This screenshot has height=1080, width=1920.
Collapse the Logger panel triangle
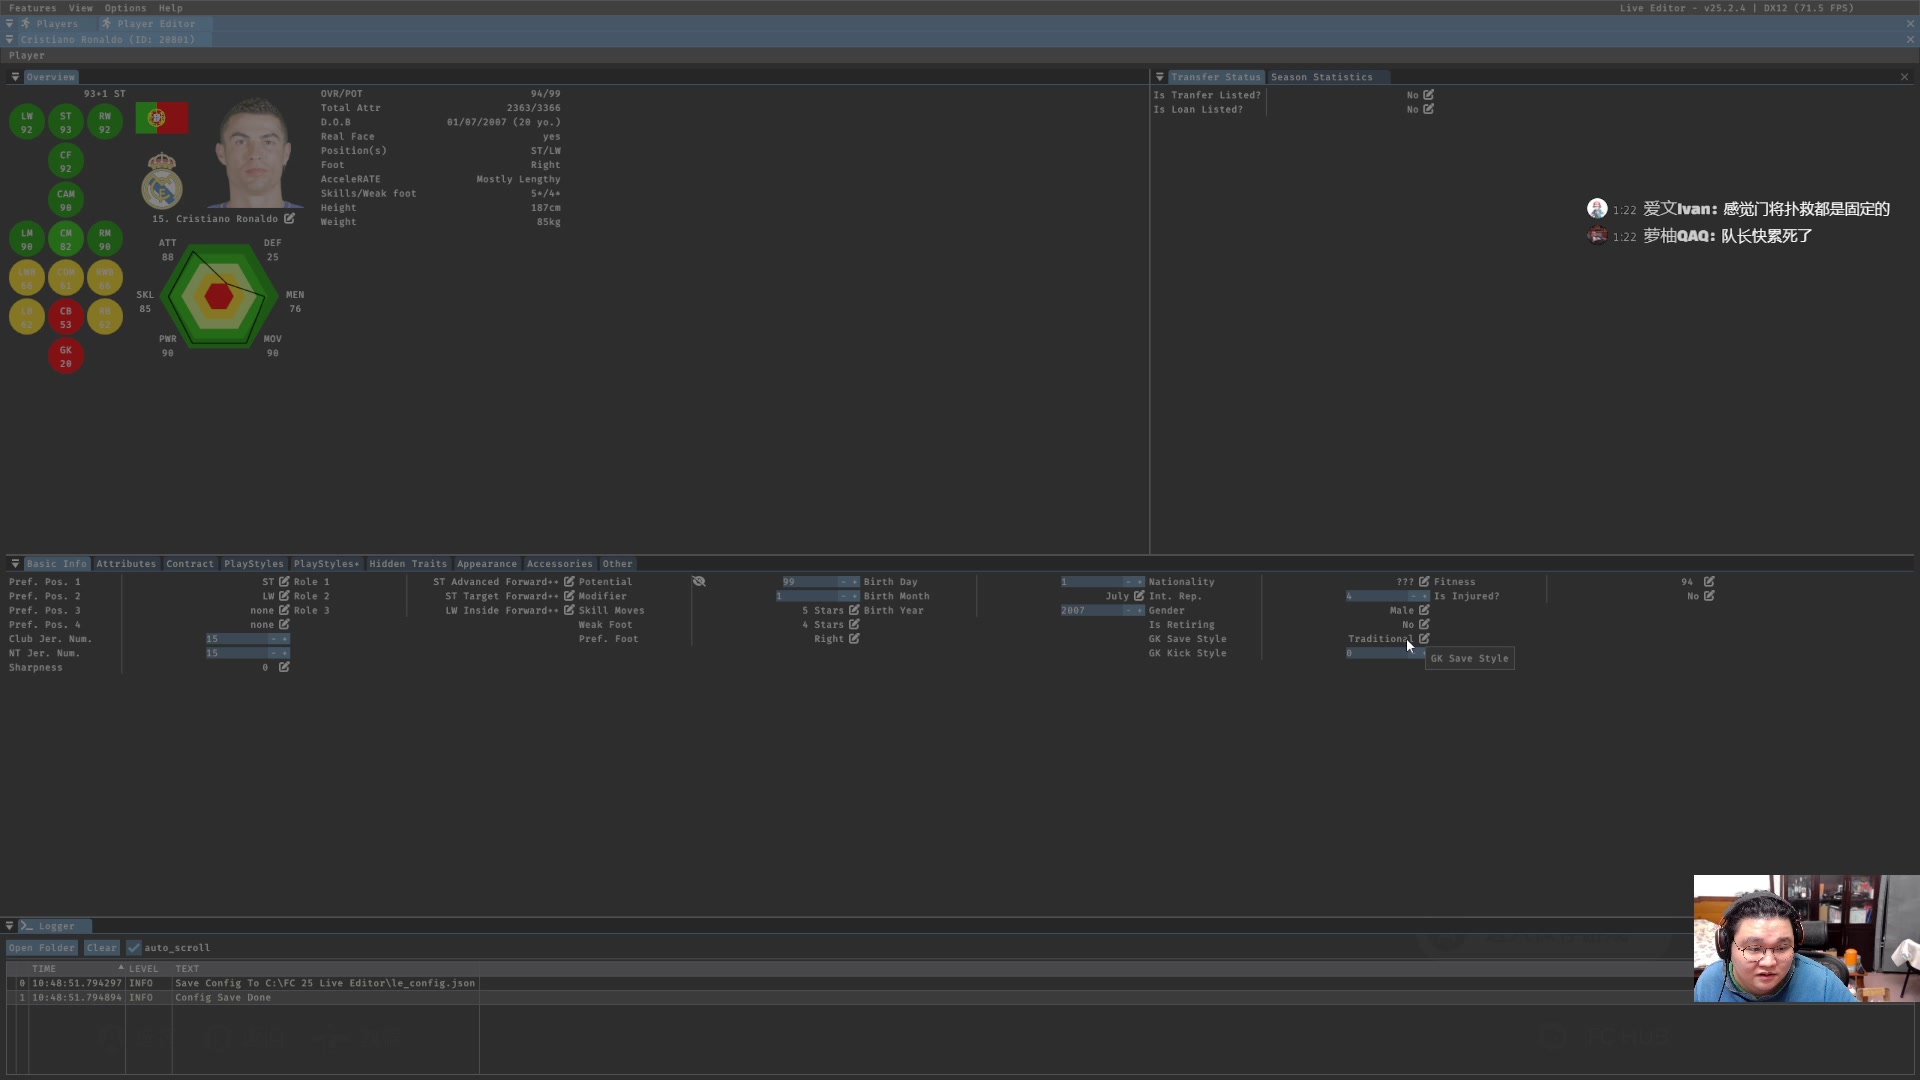(x=9, y=926)
